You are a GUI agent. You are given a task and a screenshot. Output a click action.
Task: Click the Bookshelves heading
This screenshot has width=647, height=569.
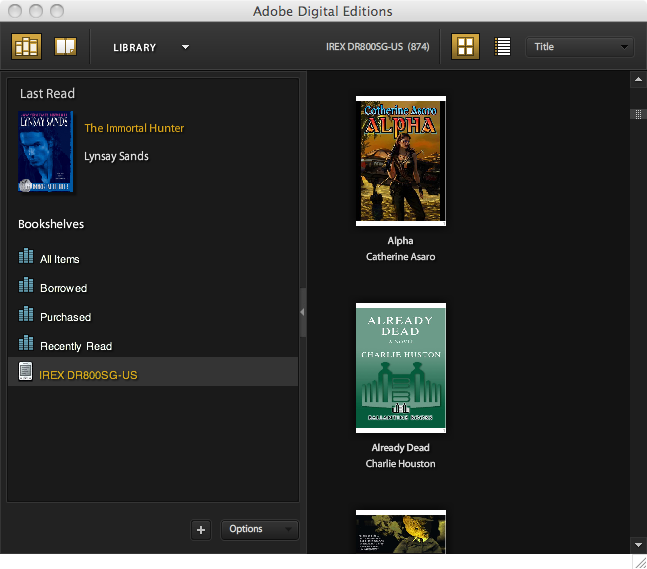tap(51, 224)
